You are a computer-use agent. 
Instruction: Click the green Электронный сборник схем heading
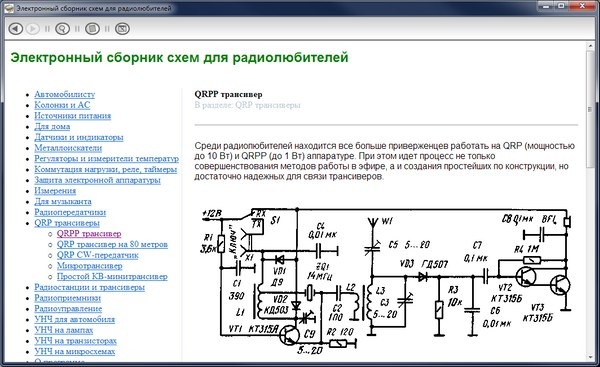point(179,57)
